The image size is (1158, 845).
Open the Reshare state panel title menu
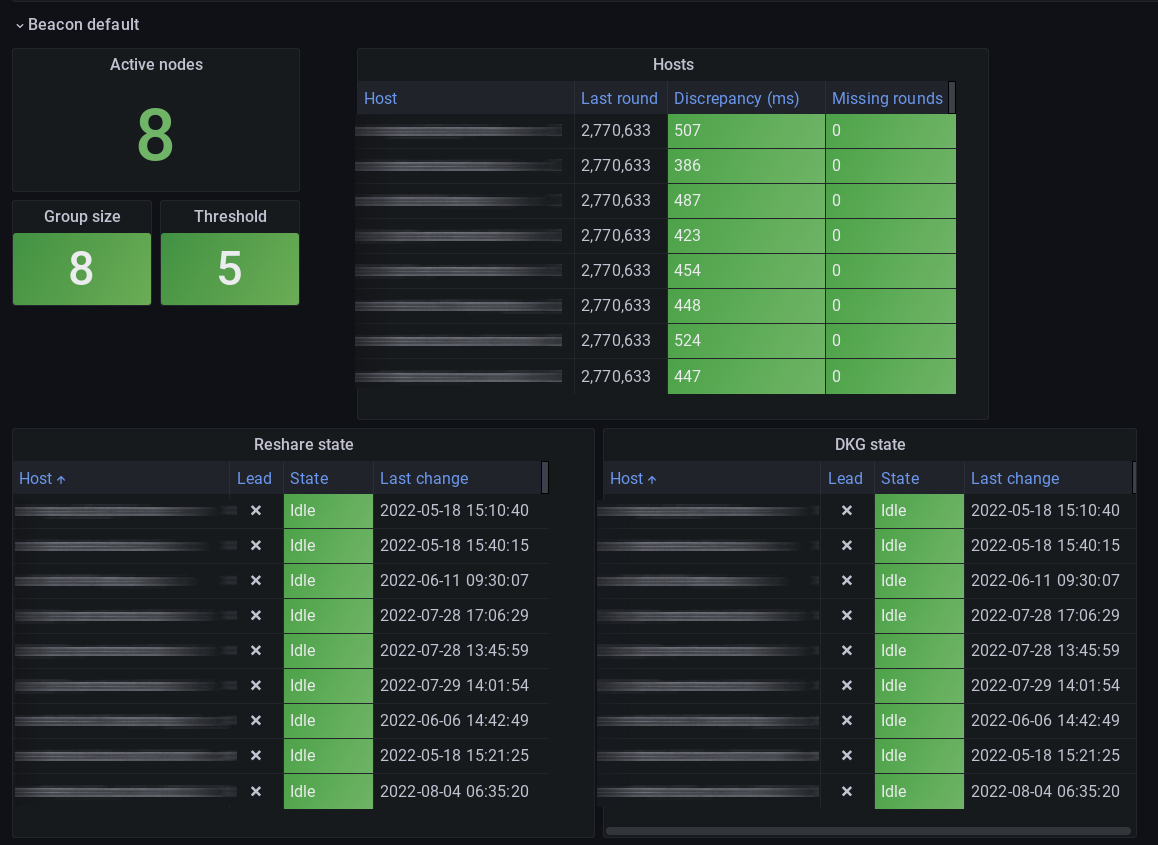click(303, 445)
